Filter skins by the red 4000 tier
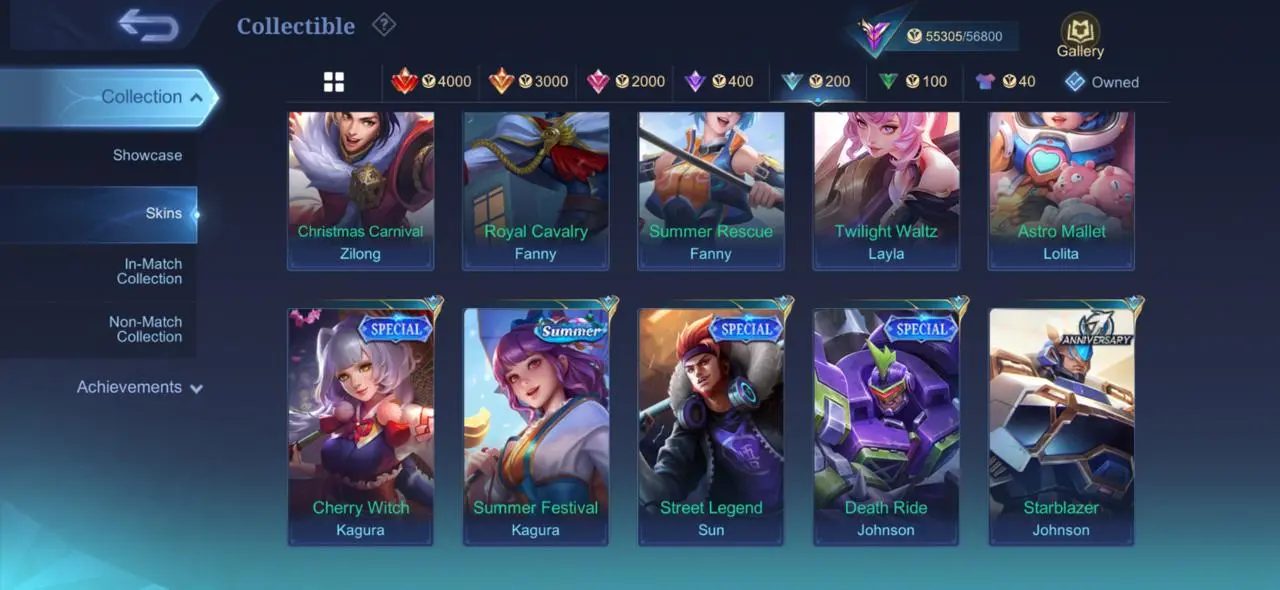 pyautogui.click(x=431, y=81)
